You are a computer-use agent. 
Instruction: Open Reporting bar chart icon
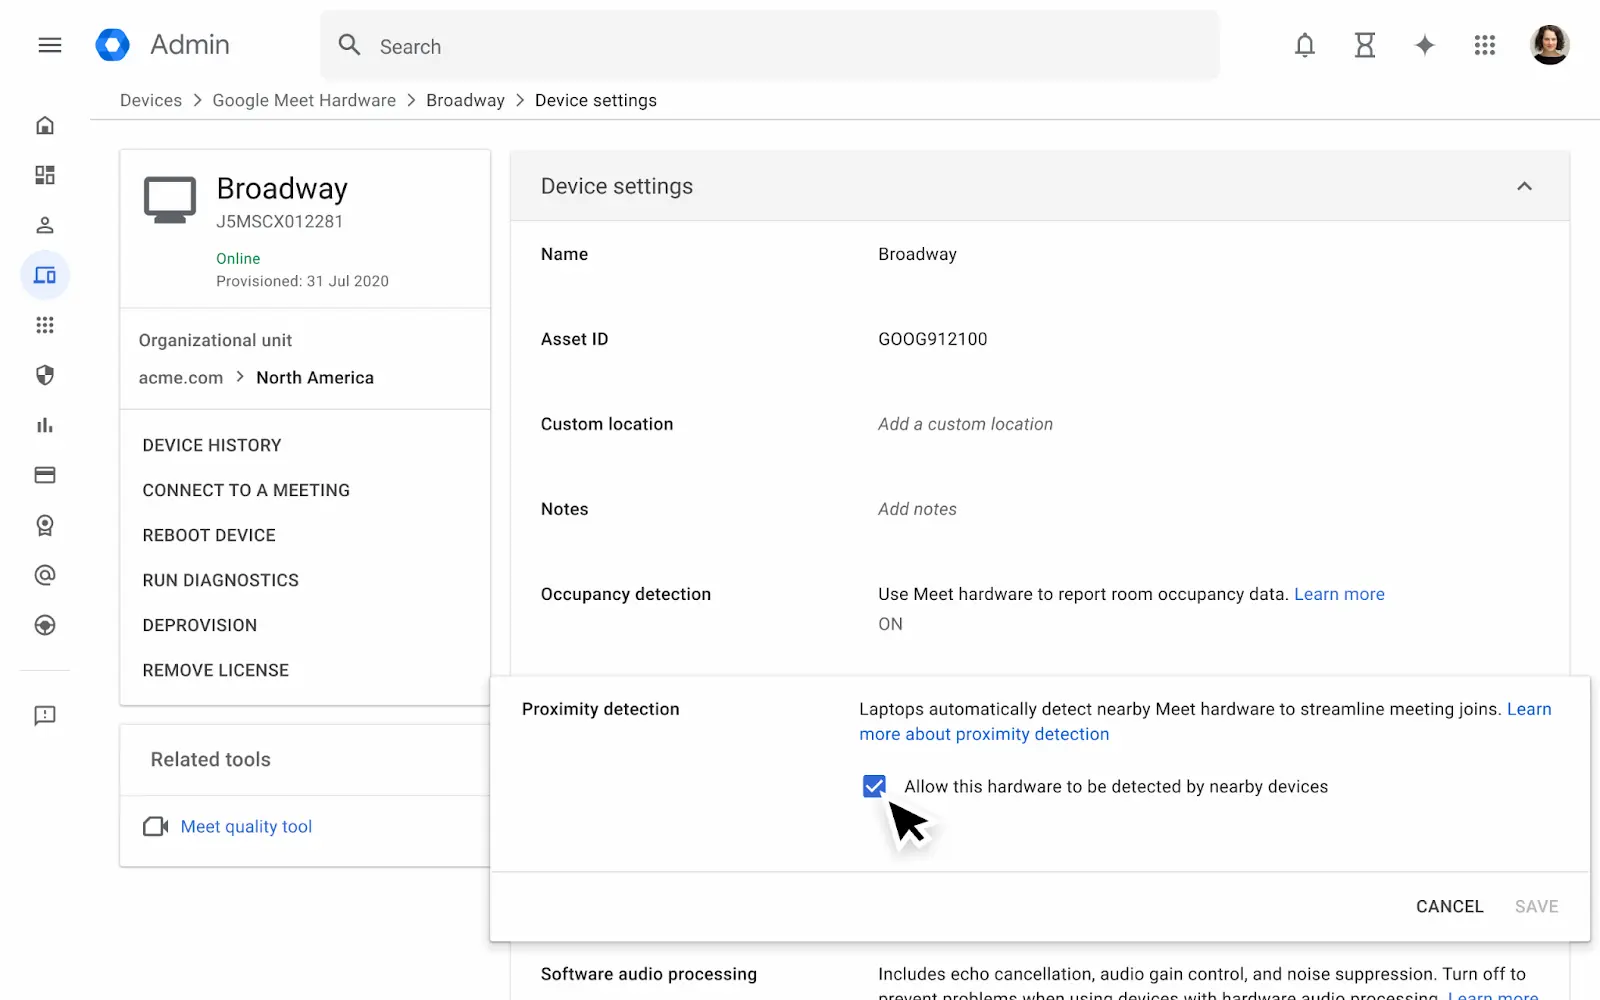tap(45, 425)
